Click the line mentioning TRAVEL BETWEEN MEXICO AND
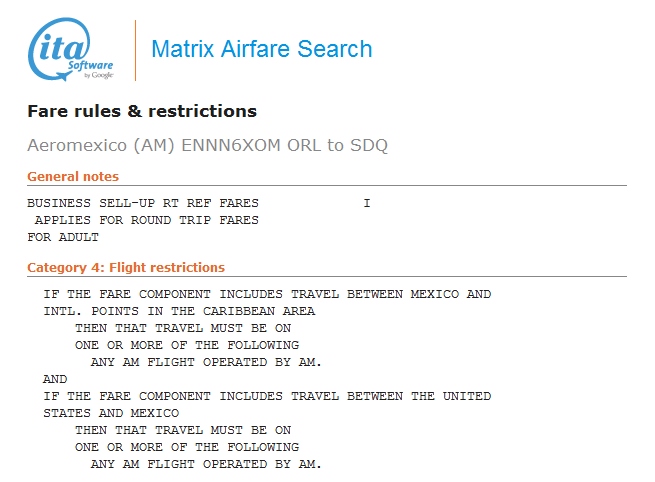Image resolution: width=655 pixels, height=482 pixels. [x=267, y=294]
